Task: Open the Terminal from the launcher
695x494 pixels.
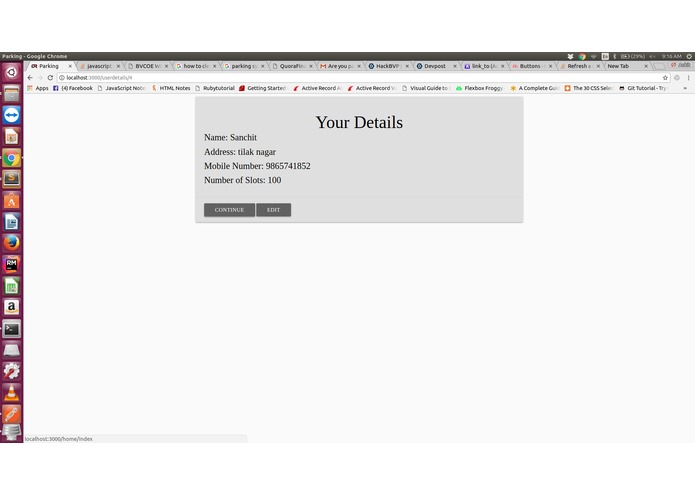Action: (x=12, y=329)
